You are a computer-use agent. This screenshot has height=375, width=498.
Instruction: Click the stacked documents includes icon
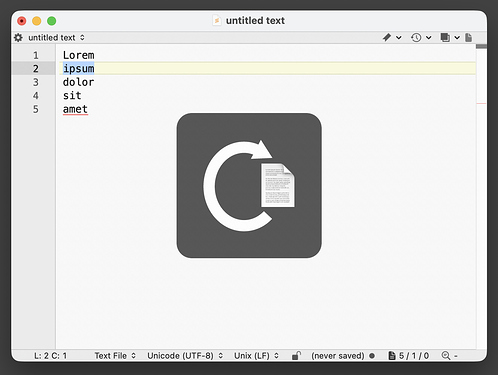pyautogui.click(x=445, y=37)
